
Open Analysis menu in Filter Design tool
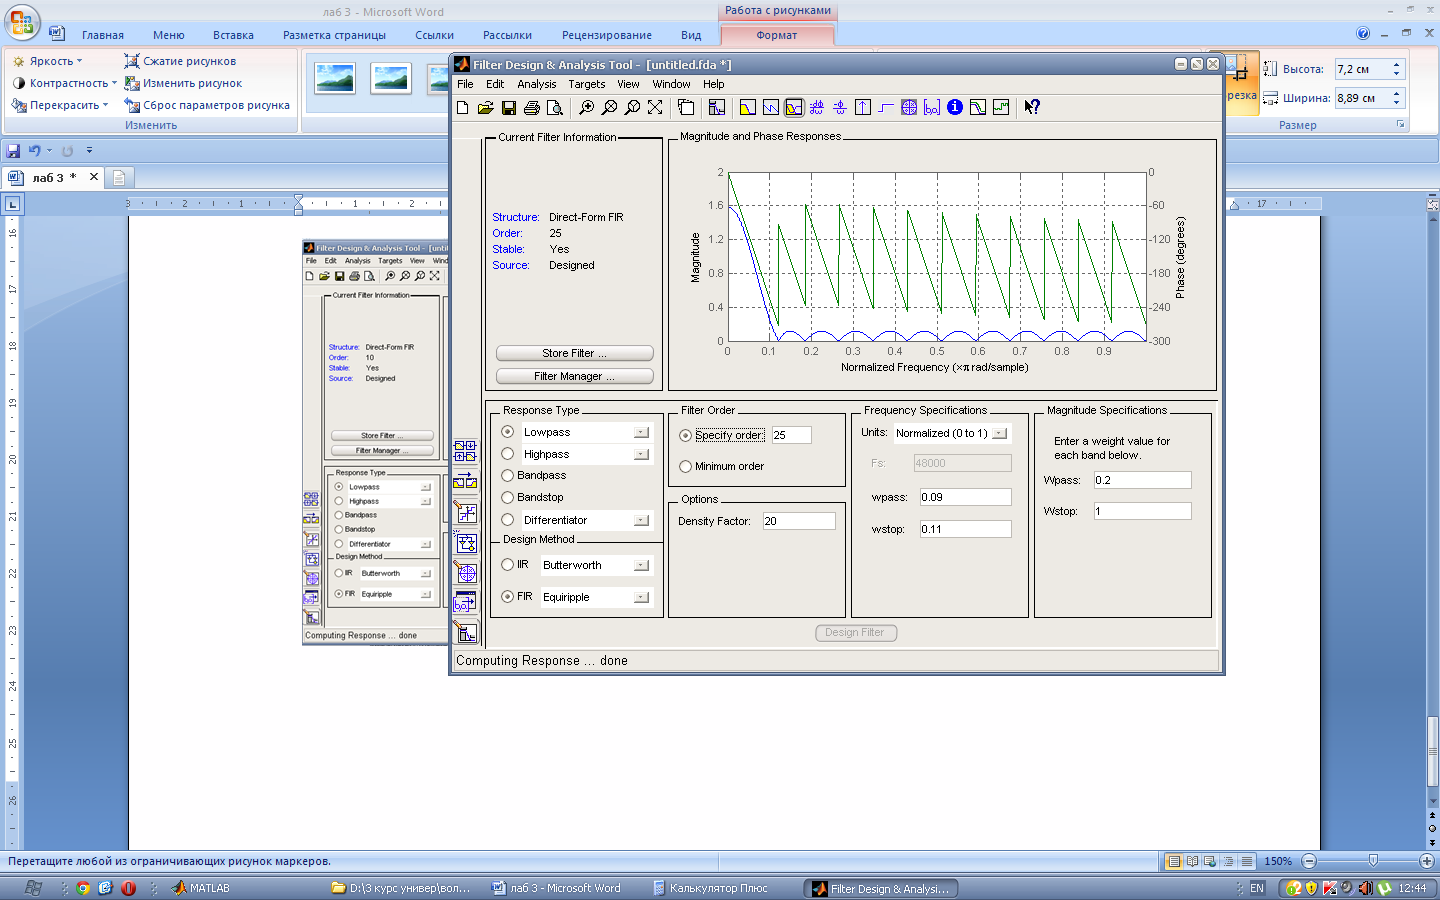point(537,84)
